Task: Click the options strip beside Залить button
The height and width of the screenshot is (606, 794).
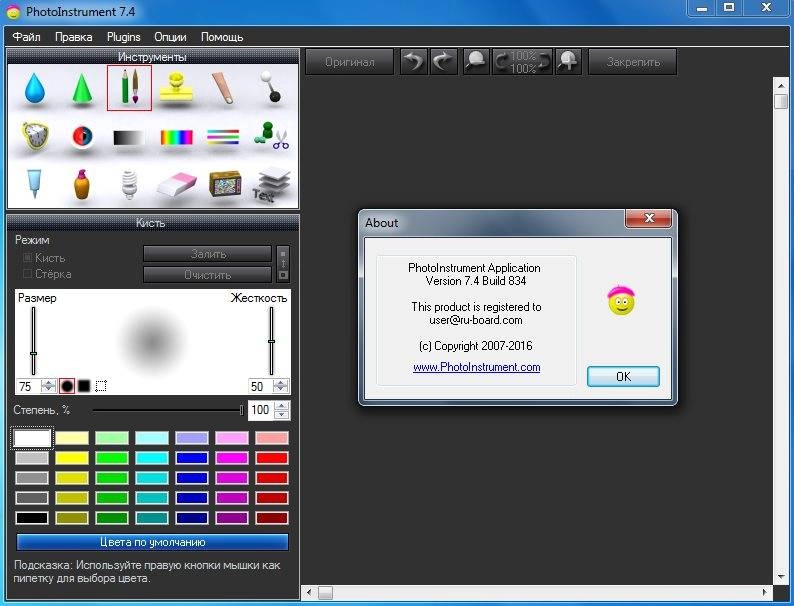Action: pos(283,264)
